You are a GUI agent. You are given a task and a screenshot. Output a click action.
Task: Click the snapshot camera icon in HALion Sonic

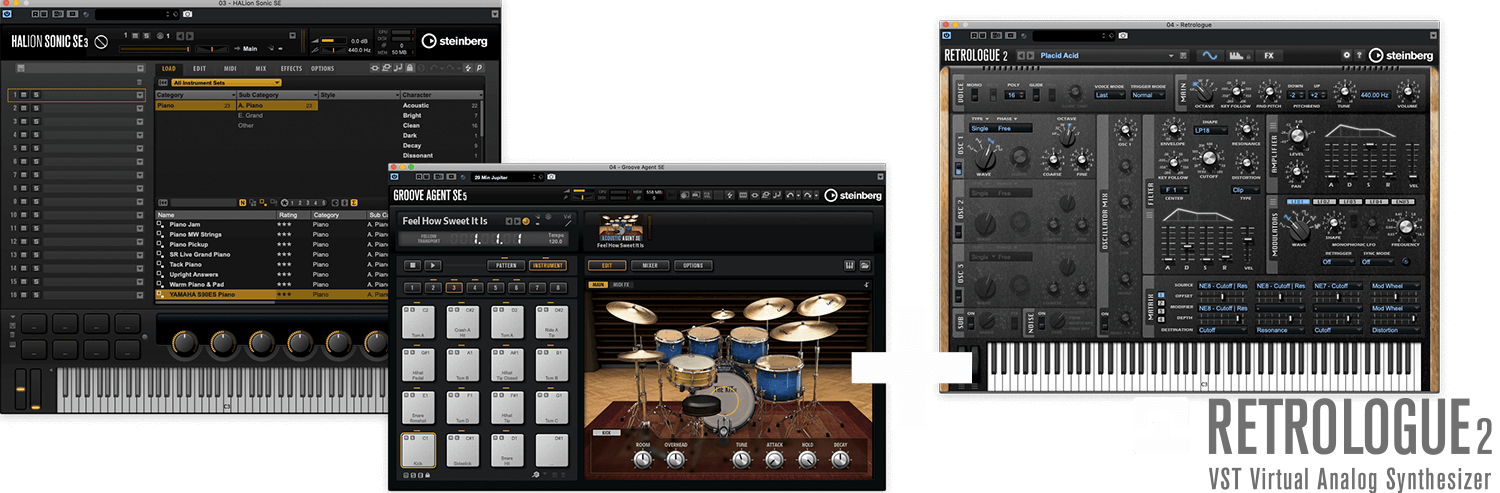pos(188,15)
